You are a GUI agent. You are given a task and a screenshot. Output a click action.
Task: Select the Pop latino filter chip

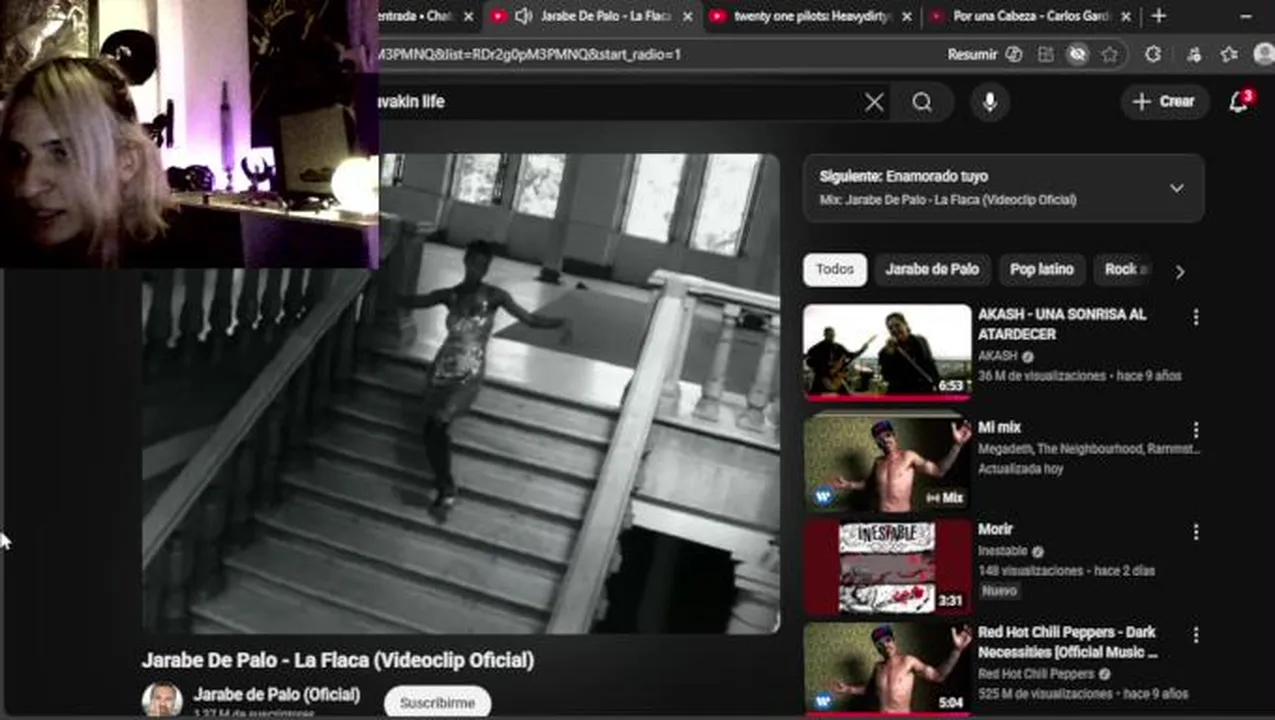(x=1041, y=270)
